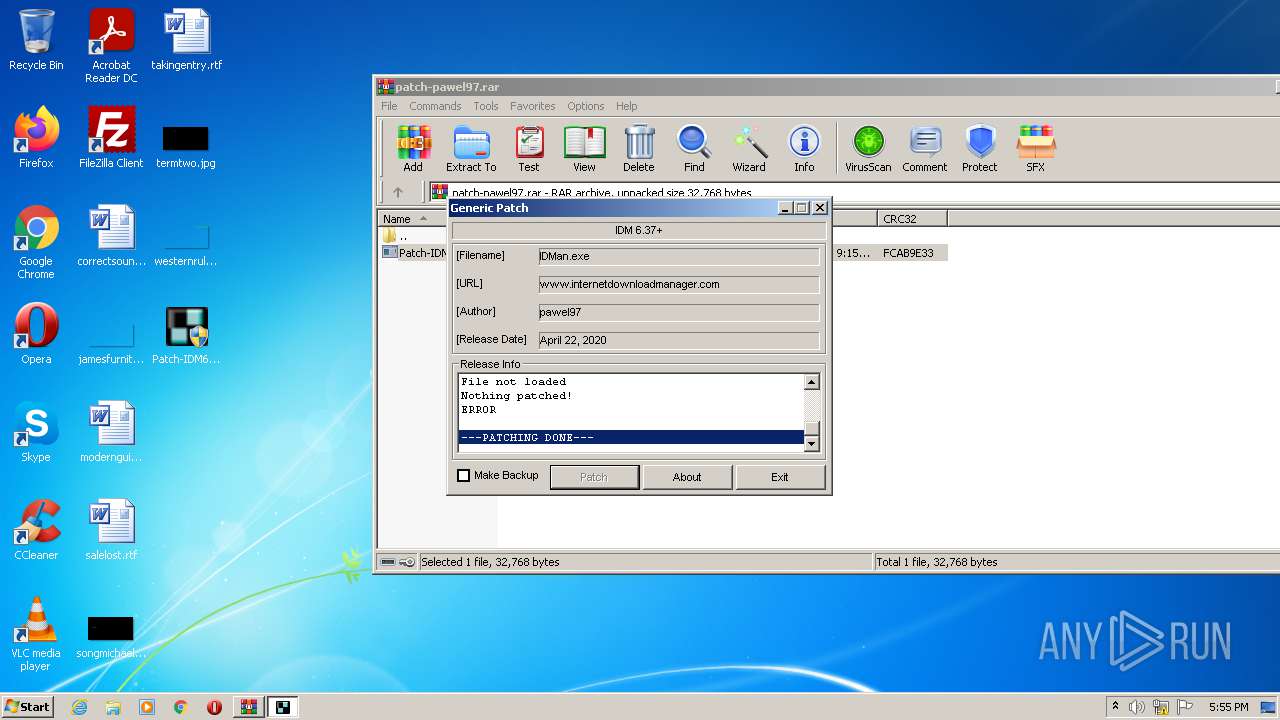The height and width of the screenshot is (720, 1280).
Task: Click the Protect shield icon
Action: [x=980, y=149]
